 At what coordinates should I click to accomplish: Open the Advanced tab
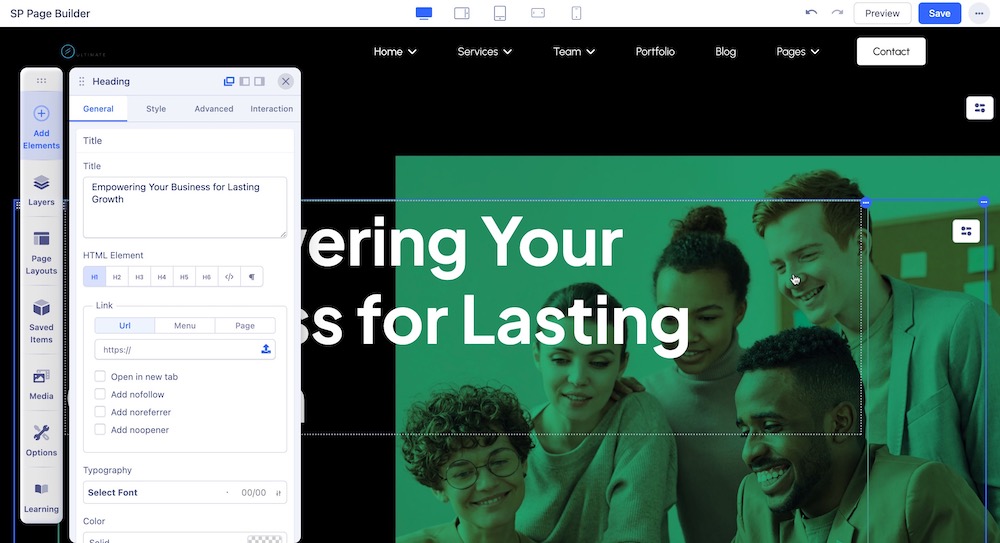(214, 109)
